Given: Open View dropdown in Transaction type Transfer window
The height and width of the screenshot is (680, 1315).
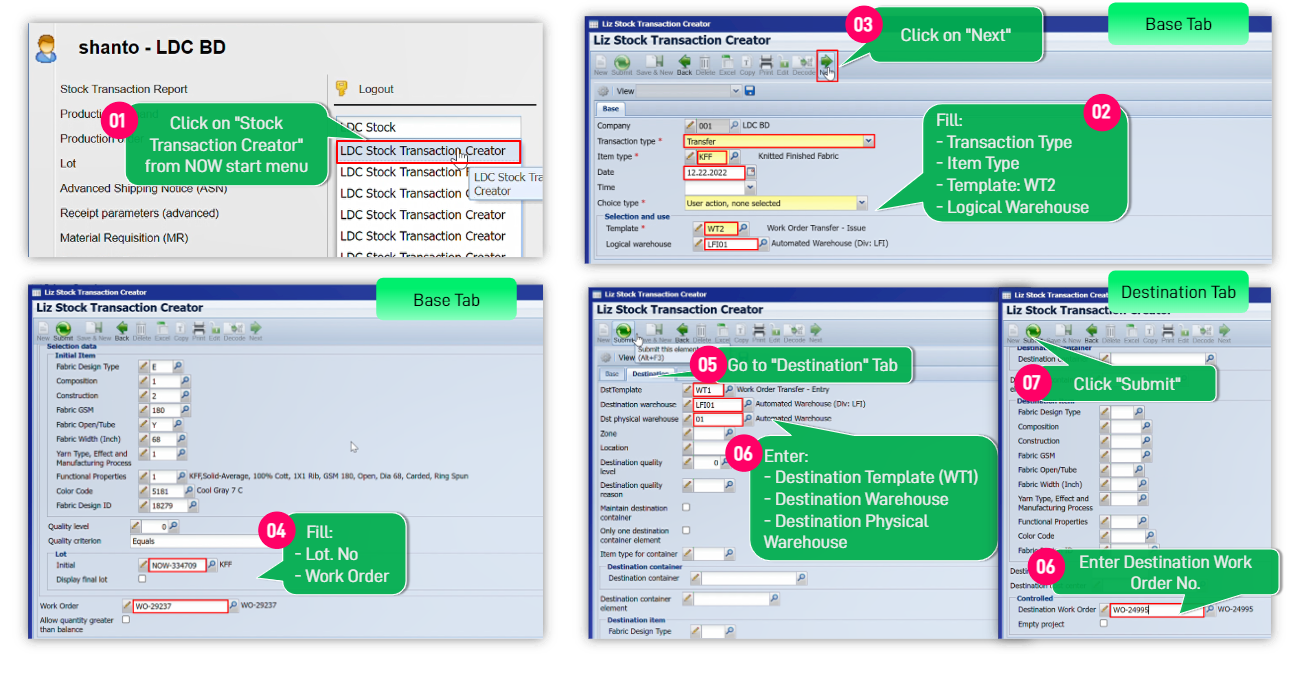Looking at the screenshot, I should tap(736, 91).
